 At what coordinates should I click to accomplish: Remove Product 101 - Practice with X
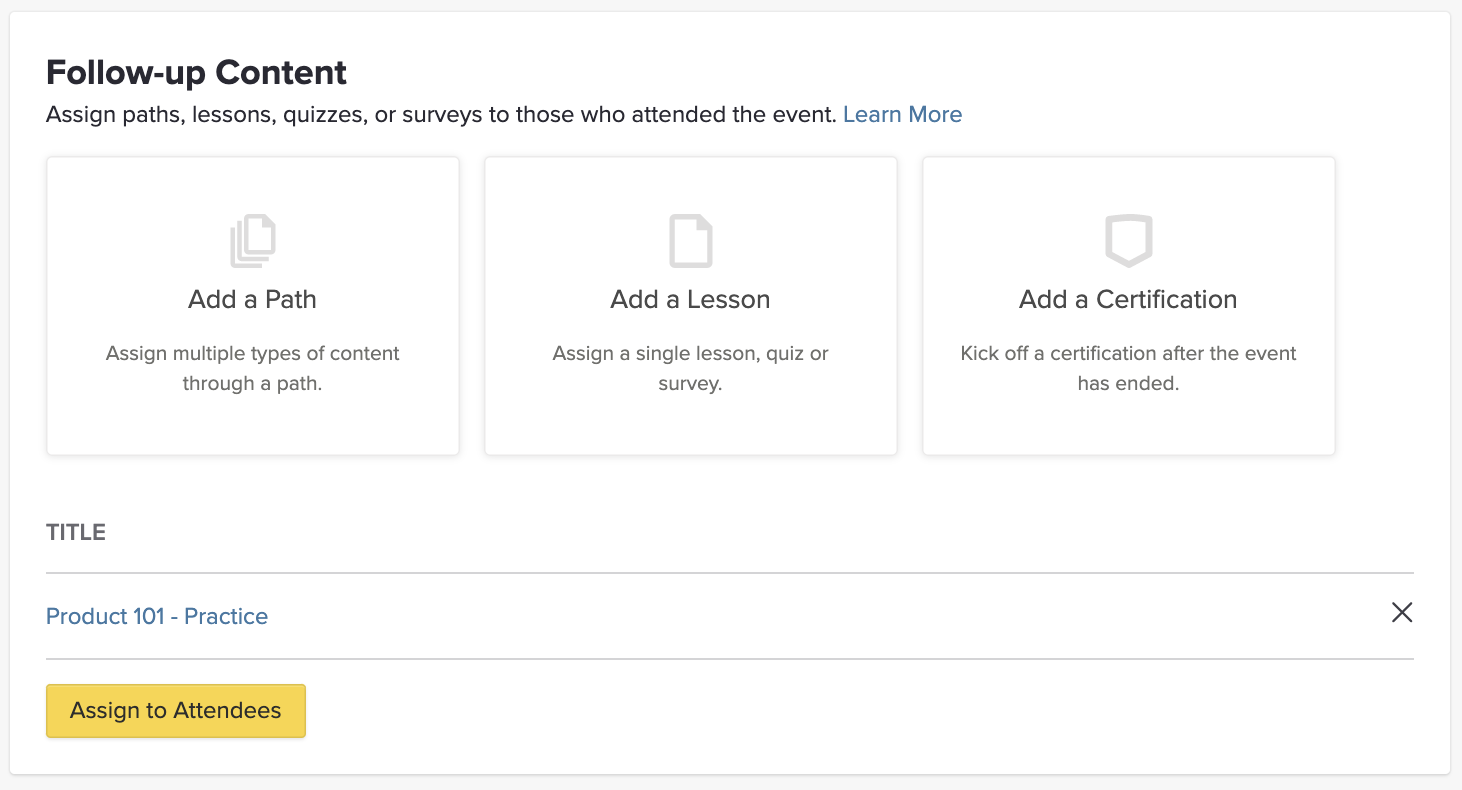coord(1402,613)
